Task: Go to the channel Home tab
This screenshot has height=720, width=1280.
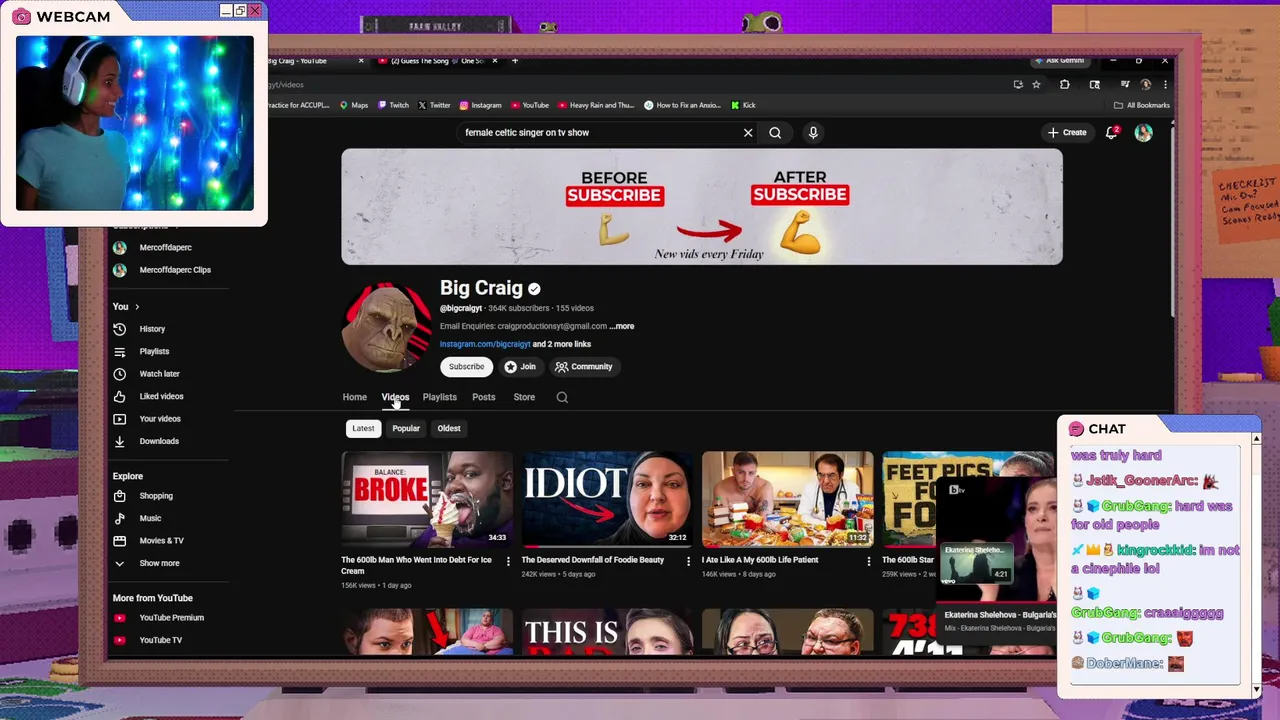Action: click(354, 397)
